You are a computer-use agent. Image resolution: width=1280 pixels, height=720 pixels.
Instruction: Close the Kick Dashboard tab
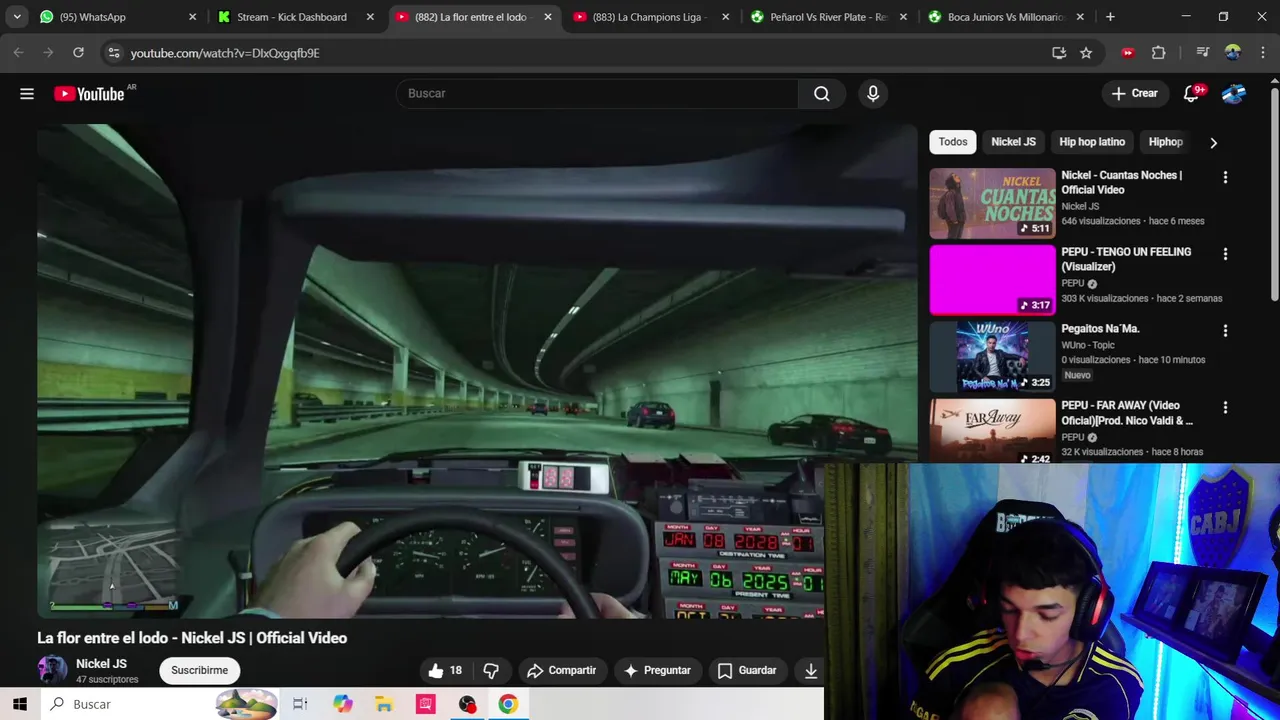point(370,17)
